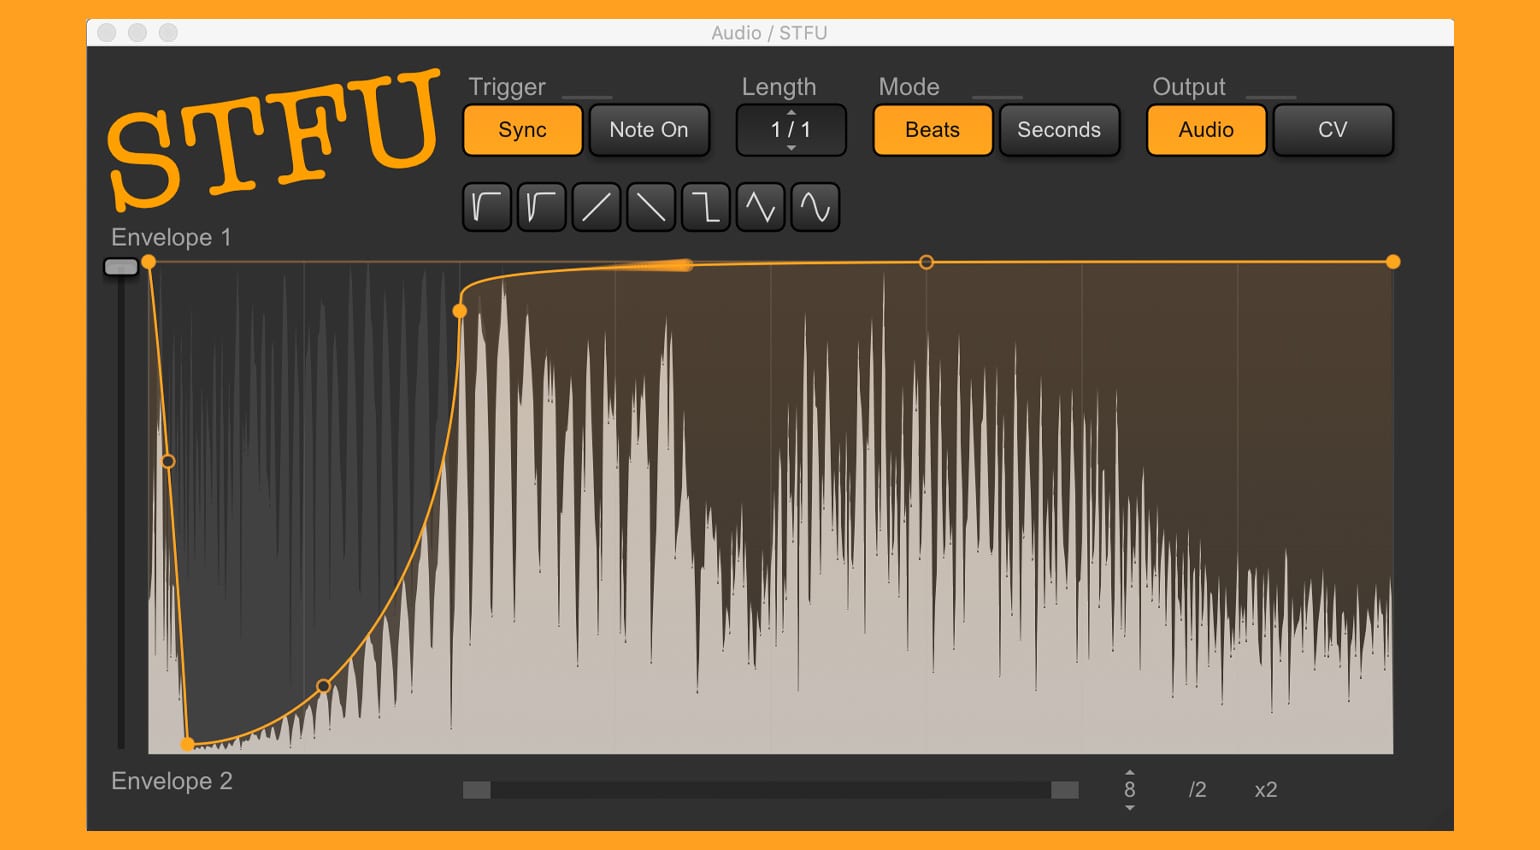Open the Envelope 1 label
Image resolution: width=1540 pixels, height=850 pixels.
tap(171, 237)
